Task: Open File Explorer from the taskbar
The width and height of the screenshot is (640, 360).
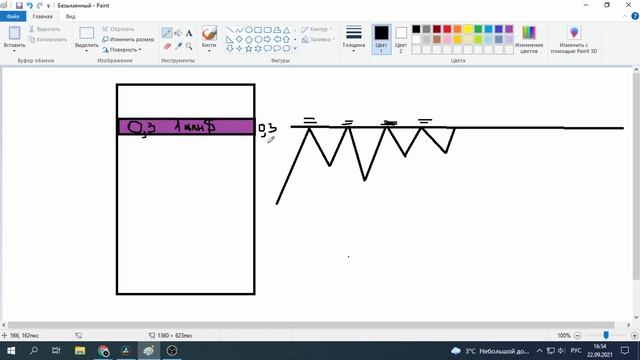Action: tap(80, 351)
